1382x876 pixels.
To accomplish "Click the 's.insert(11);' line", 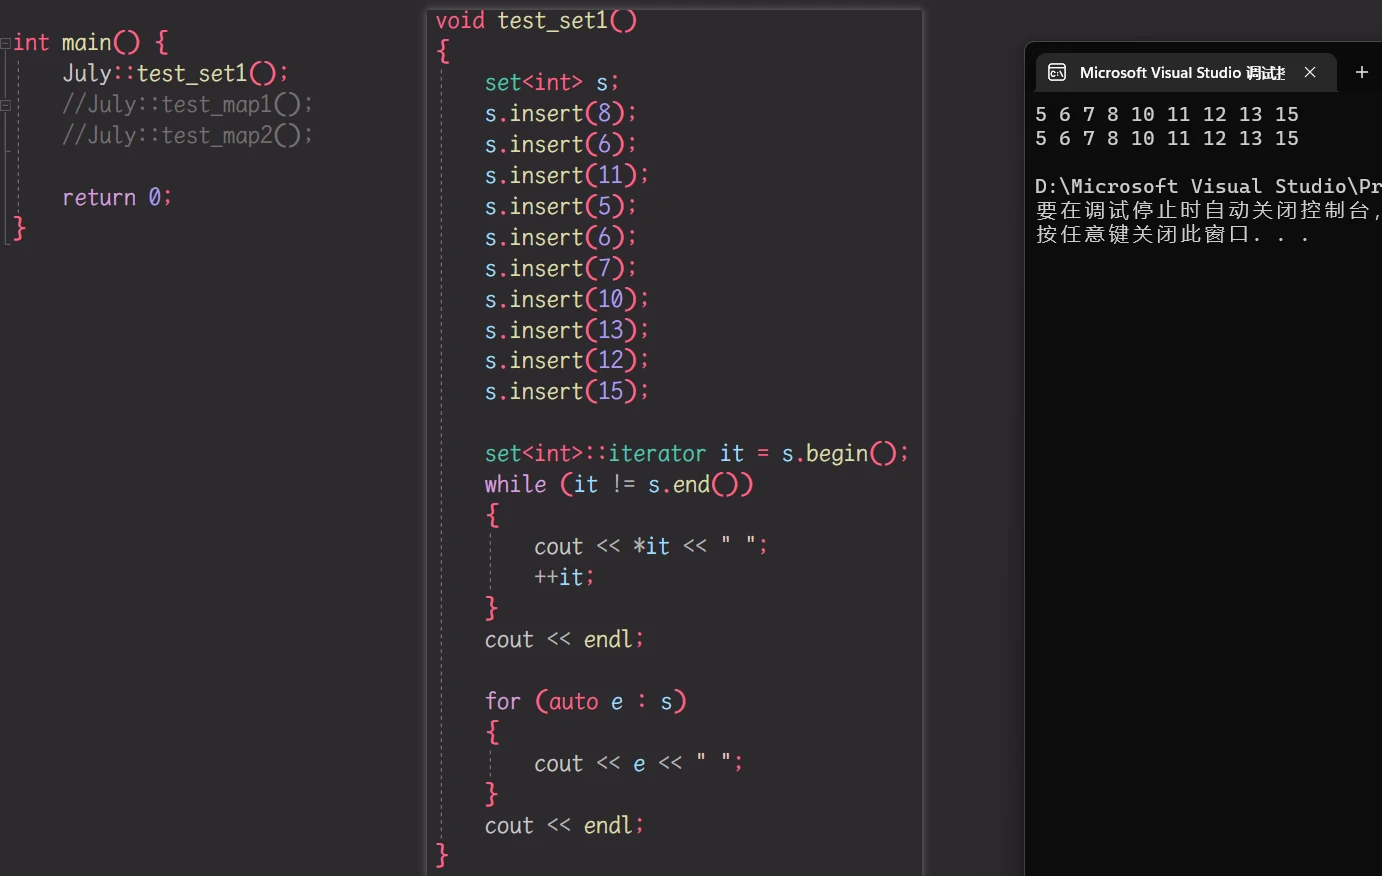I will 567,176.
